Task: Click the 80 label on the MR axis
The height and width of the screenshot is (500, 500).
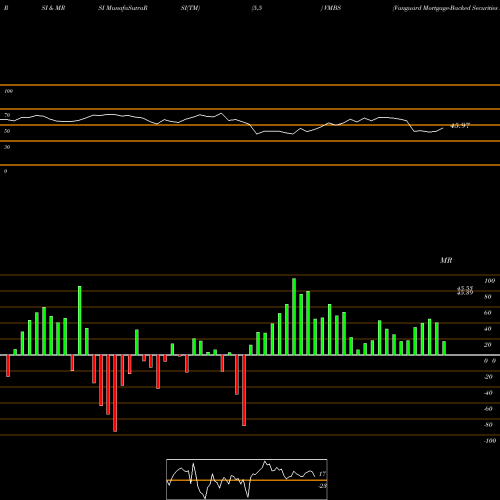Action: (x=488, y=297)
